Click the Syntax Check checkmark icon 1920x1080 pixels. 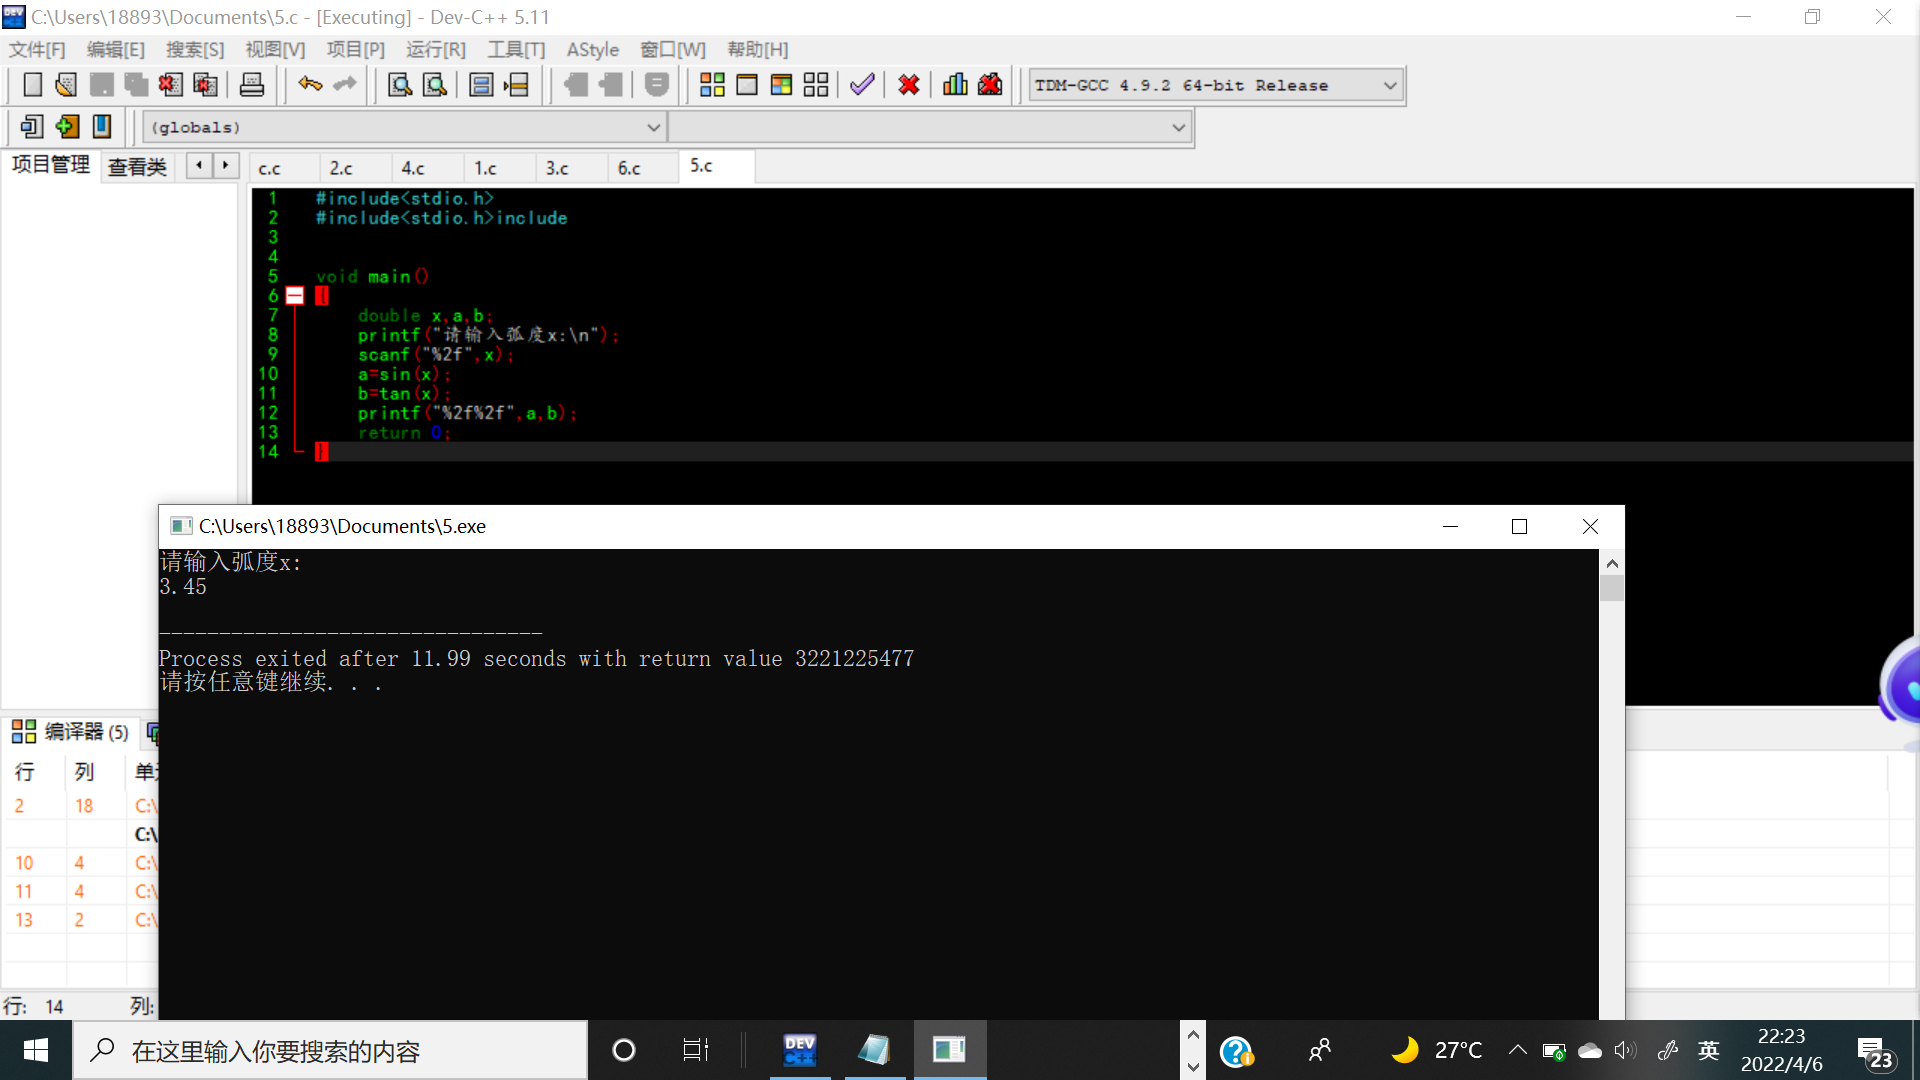point(862,85)
